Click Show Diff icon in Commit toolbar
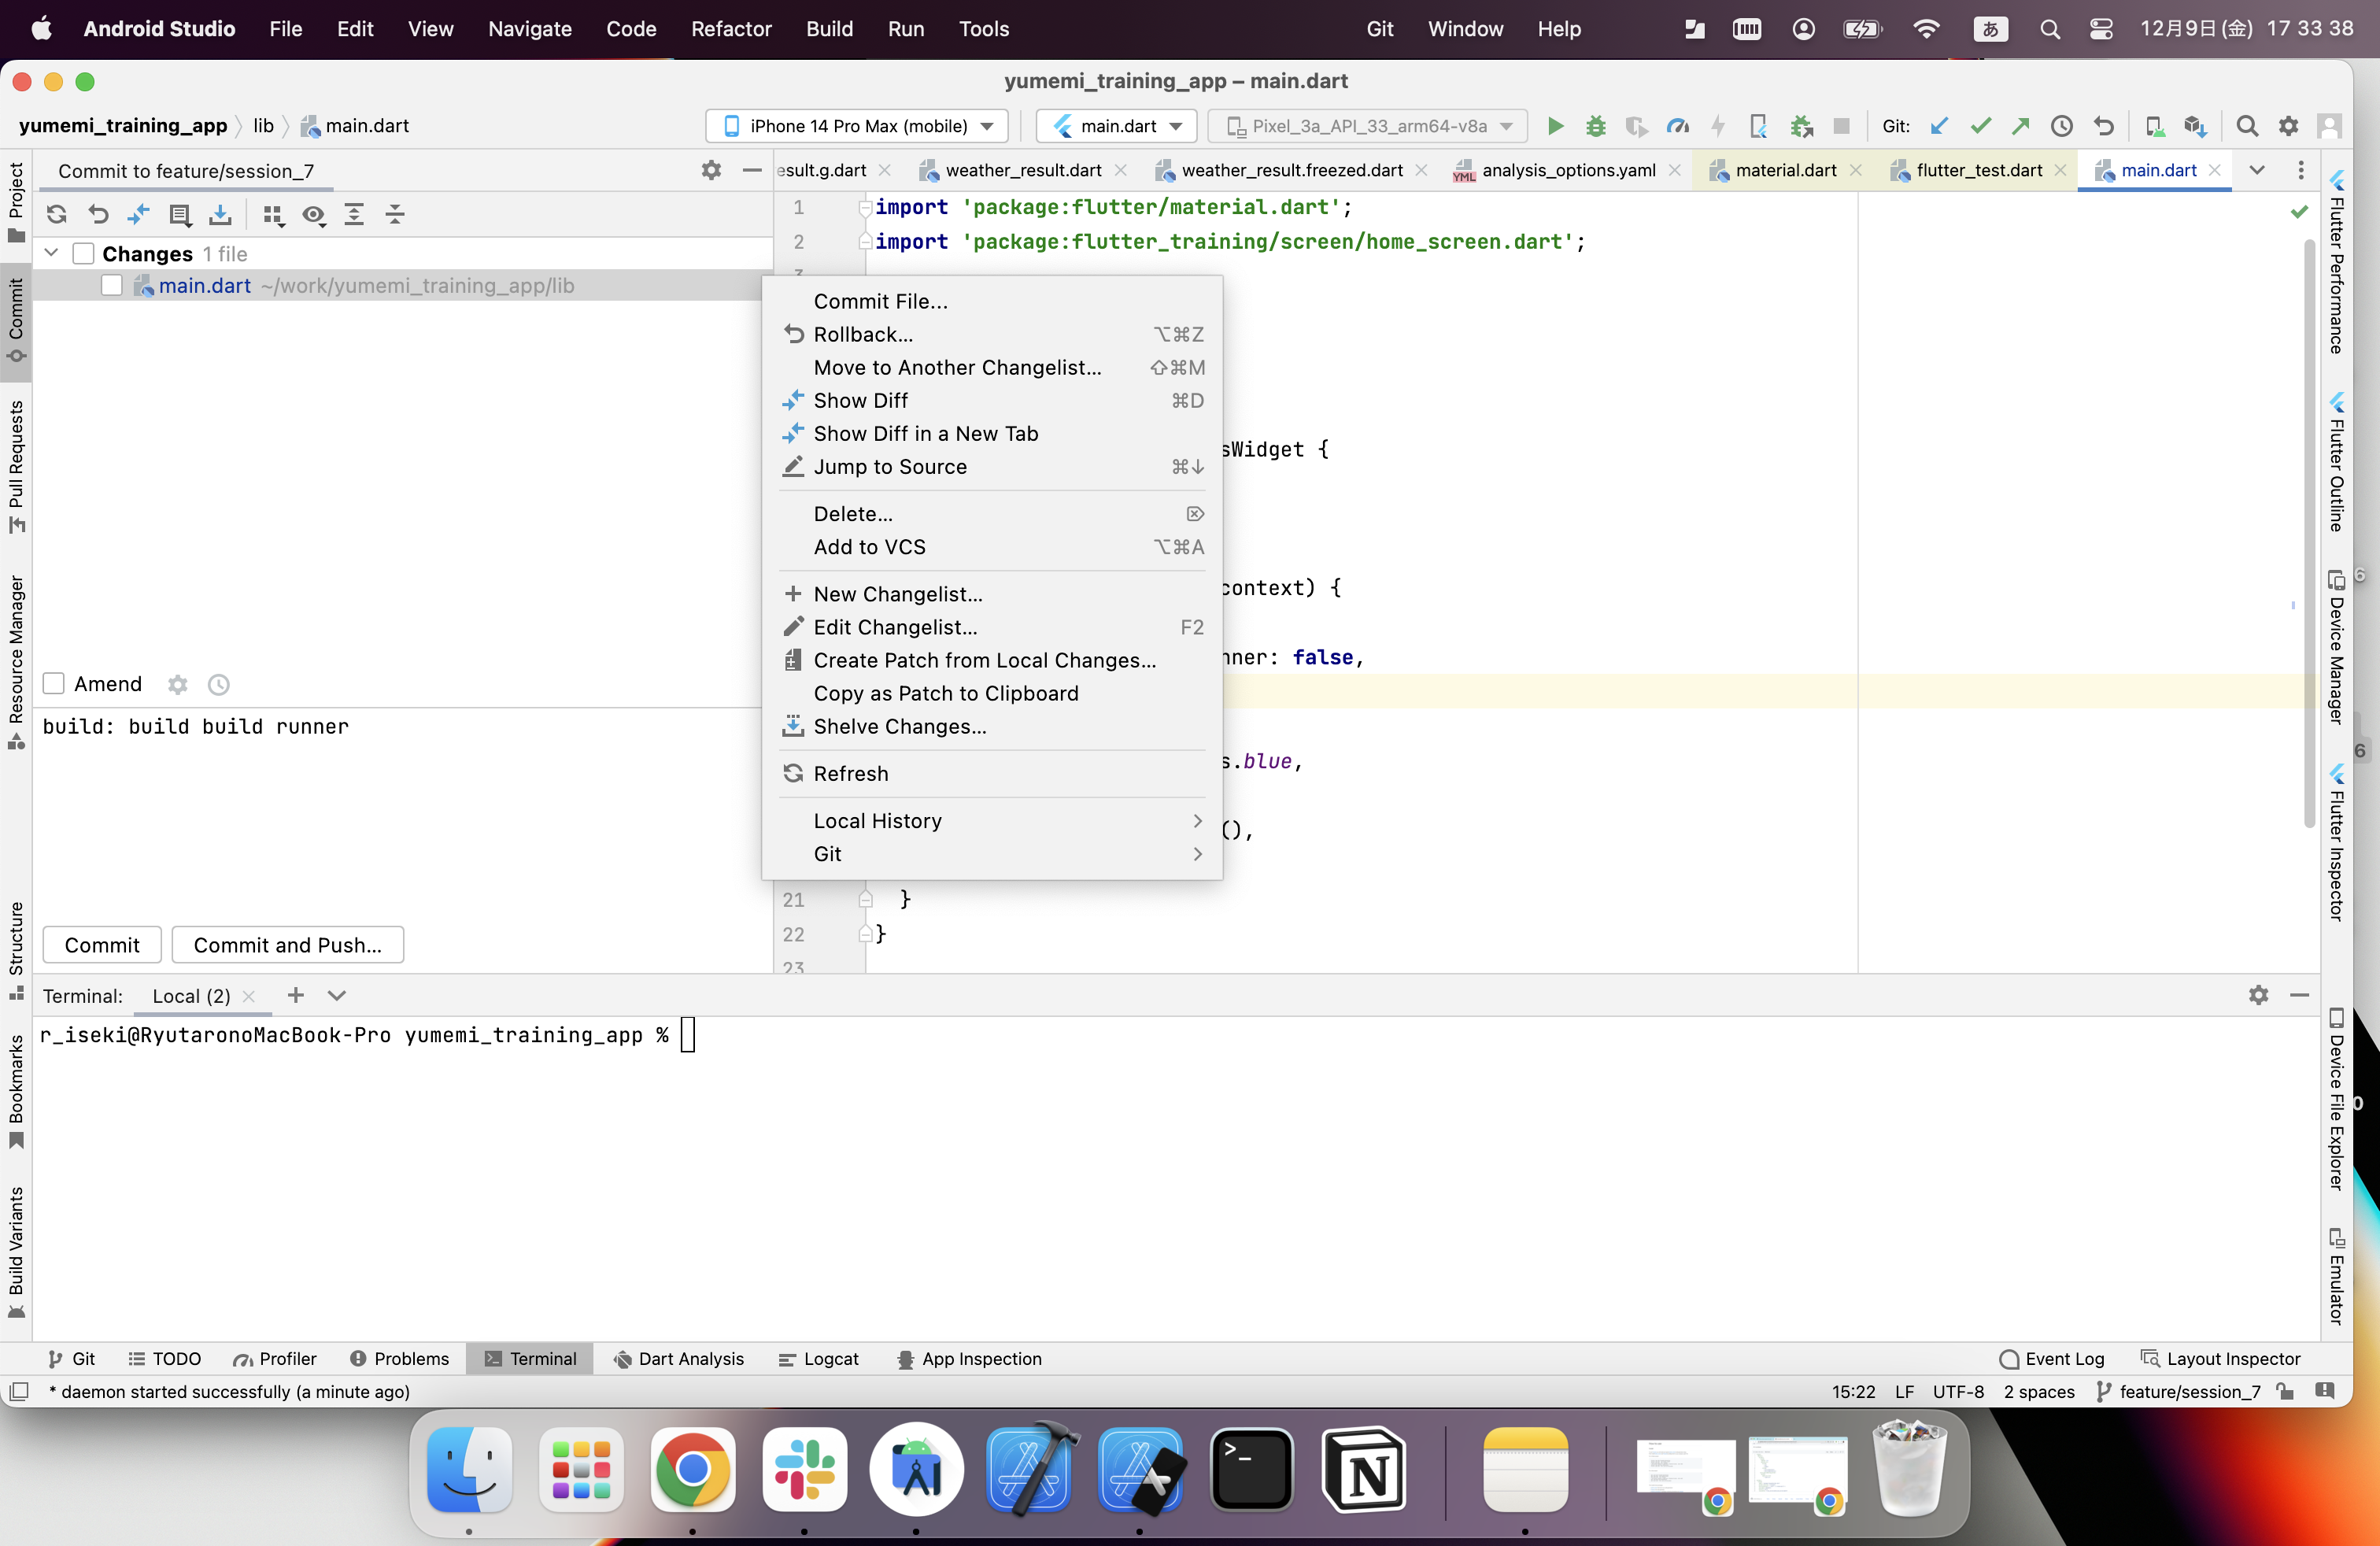The width and height of the screenshot is (2380, 1546). pos(139,214)
